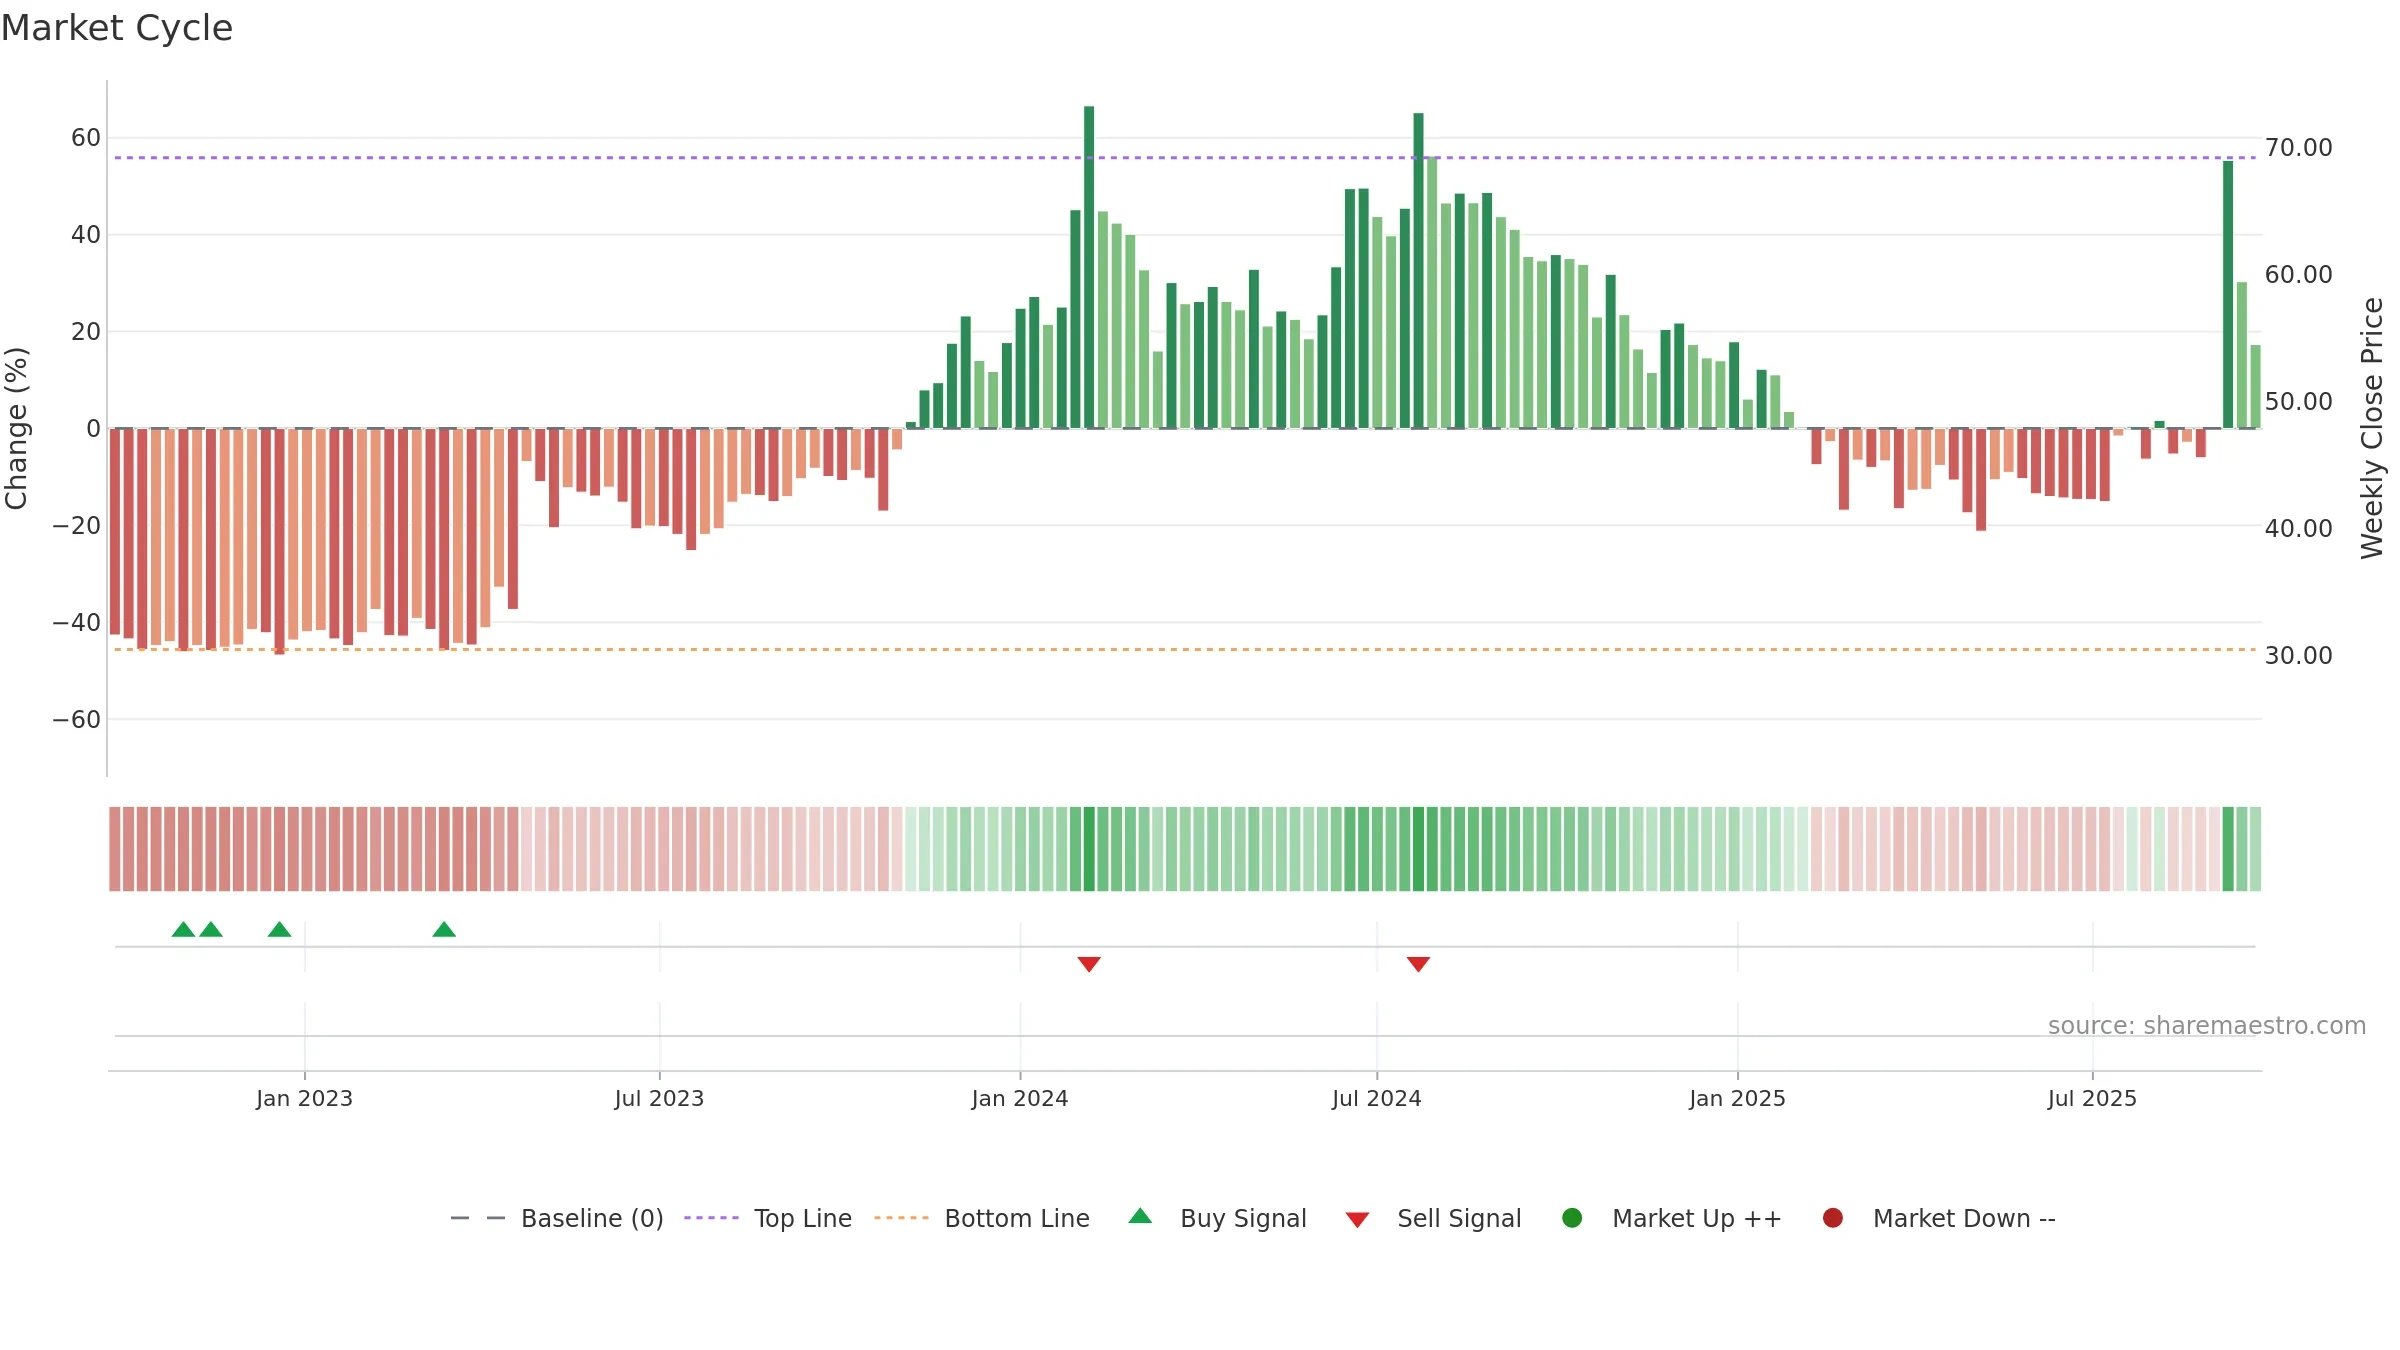Image resolution: width=2400 pixels, height=1350 pixels.
Task: Click the Jul 2025 axis label
Action: click(x=2092, y=1099)
